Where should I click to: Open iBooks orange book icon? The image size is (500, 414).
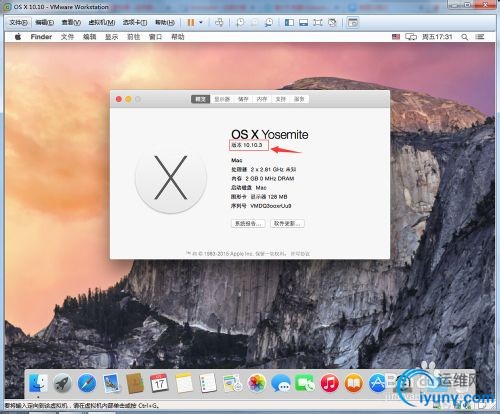(x=354, y=383)
